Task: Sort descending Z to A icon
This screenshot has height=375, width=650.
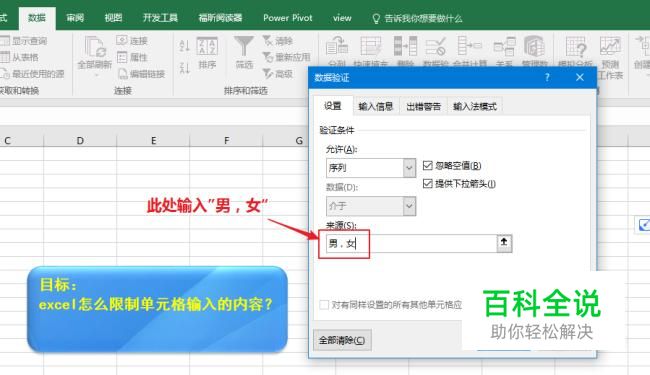Action: tap(184, 68)
